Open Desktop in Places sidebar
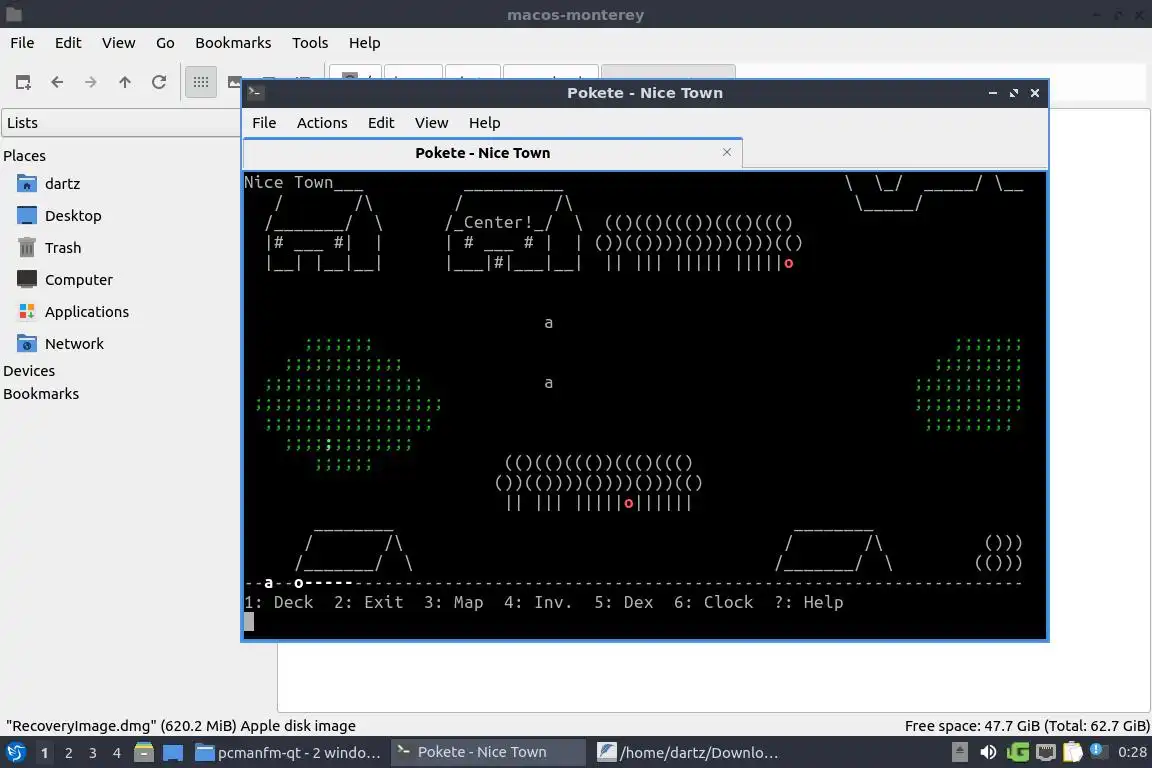Screen dimensions: 1152x768 (59, 215)
